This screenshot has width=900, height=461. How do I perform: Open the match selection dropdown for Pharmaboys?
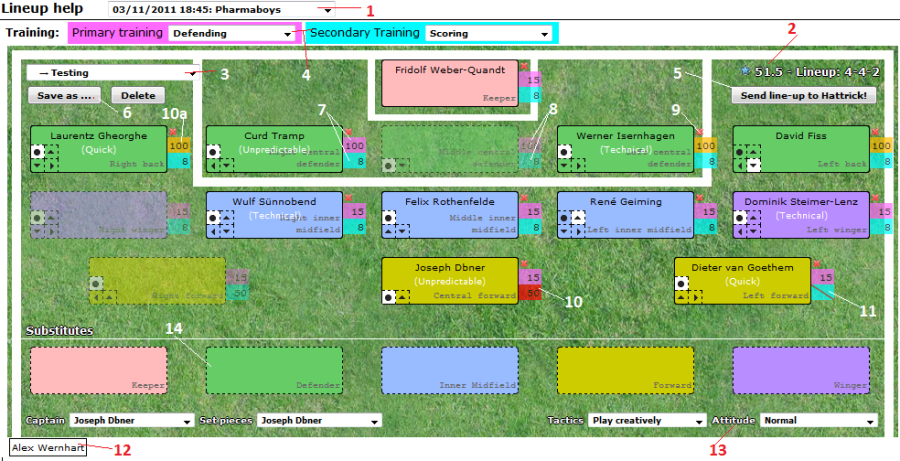coord(221,10)
